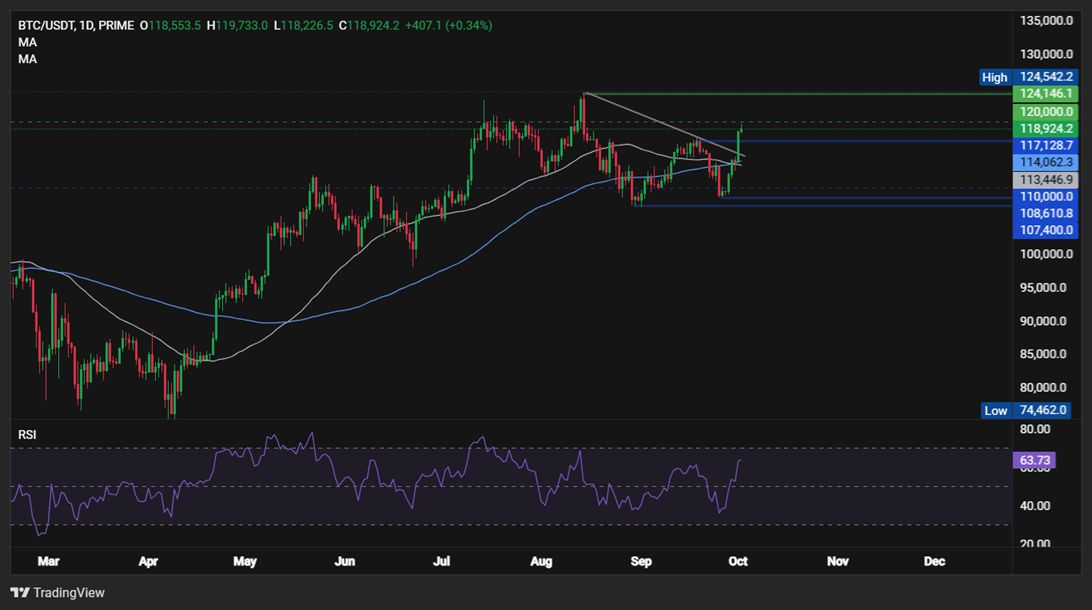The width and height of the screenshot is (1092, 610).
Task: Select the 107,400.0 support level label
Action: pyautogui.click(x=1044, y=230)
